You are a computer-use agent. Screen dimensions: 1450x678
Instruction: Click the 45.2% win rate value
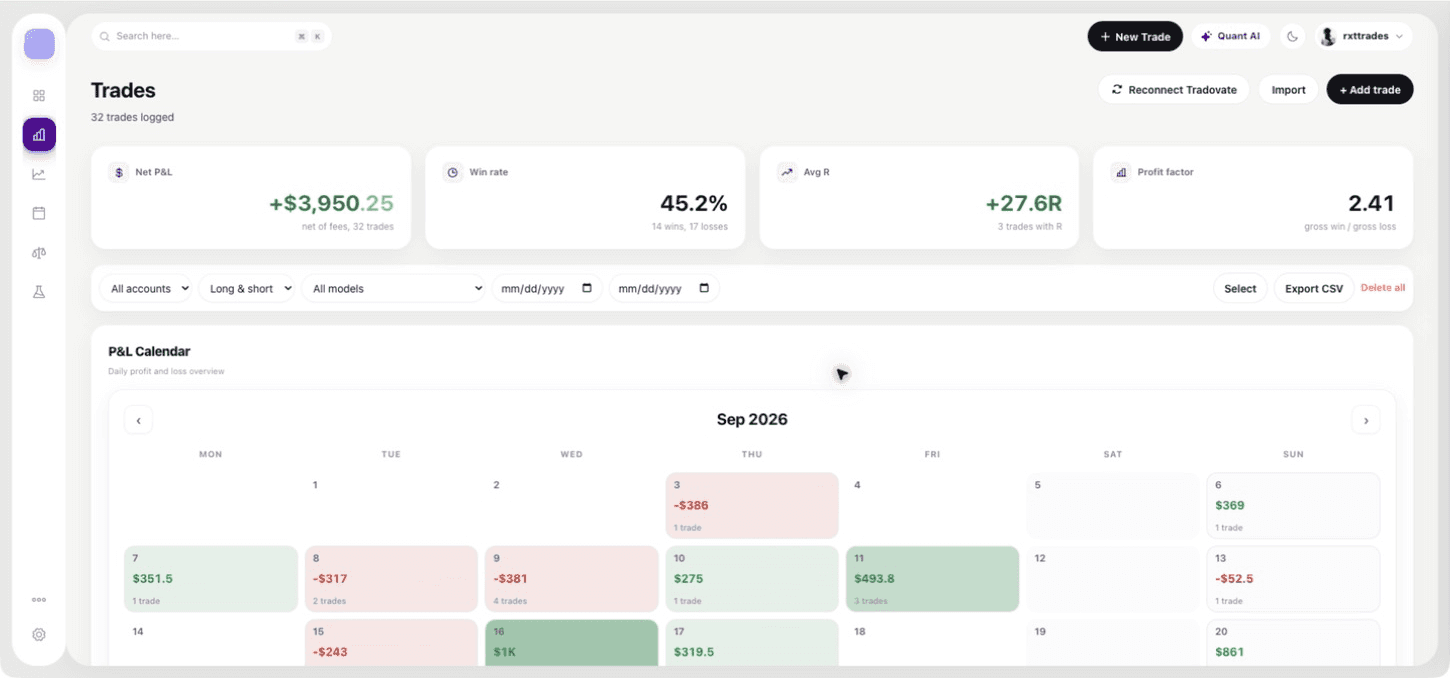694,204
